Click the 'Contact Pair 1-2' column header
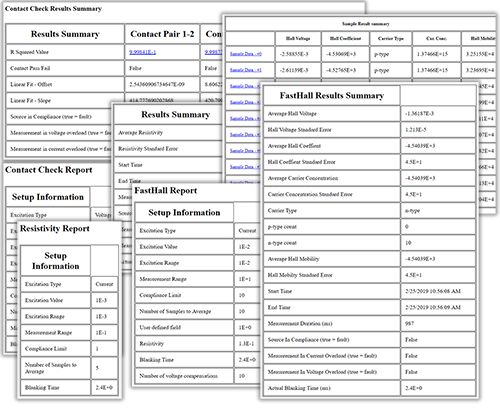Viewport: 500px width, 408px height. (162, 34)
